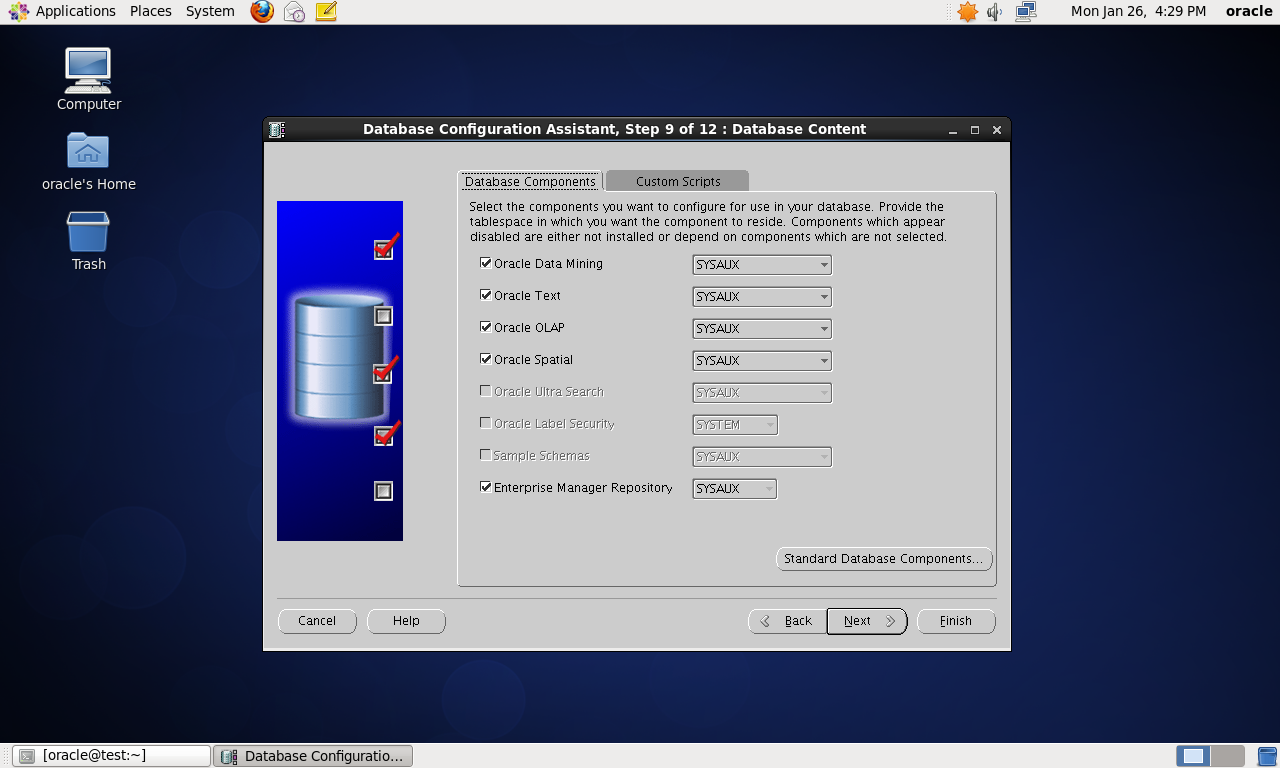
Task: Click the Help button
Action: pyautogui.click(x=406, y=621)
